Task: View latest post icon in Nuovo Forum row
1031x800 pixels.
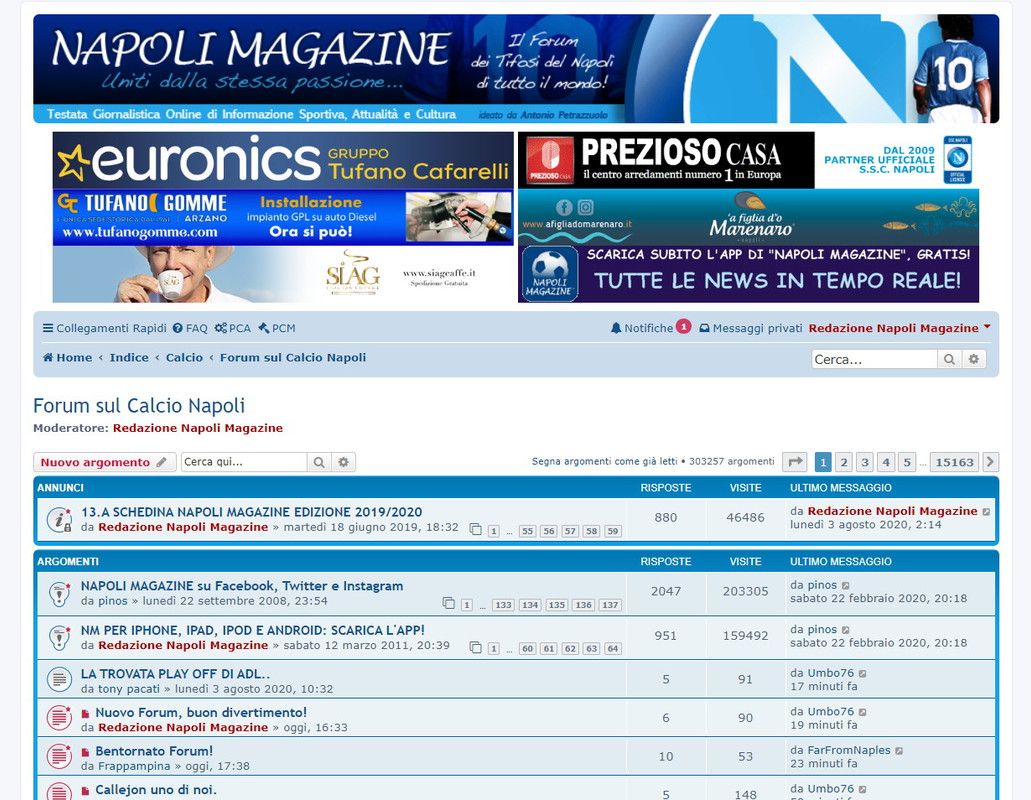Action: pos(863,713)
